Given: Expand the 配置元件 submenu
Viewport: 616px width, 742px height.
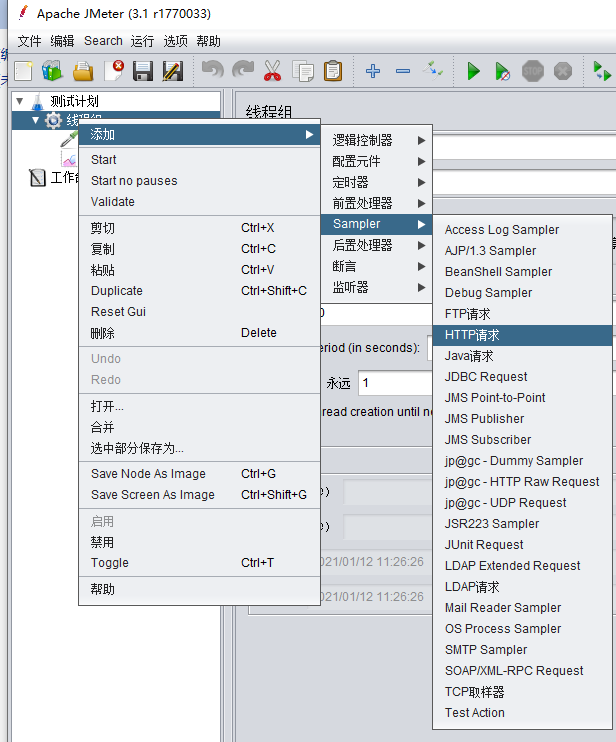Looking at the screenshot, I should [377, 161].
